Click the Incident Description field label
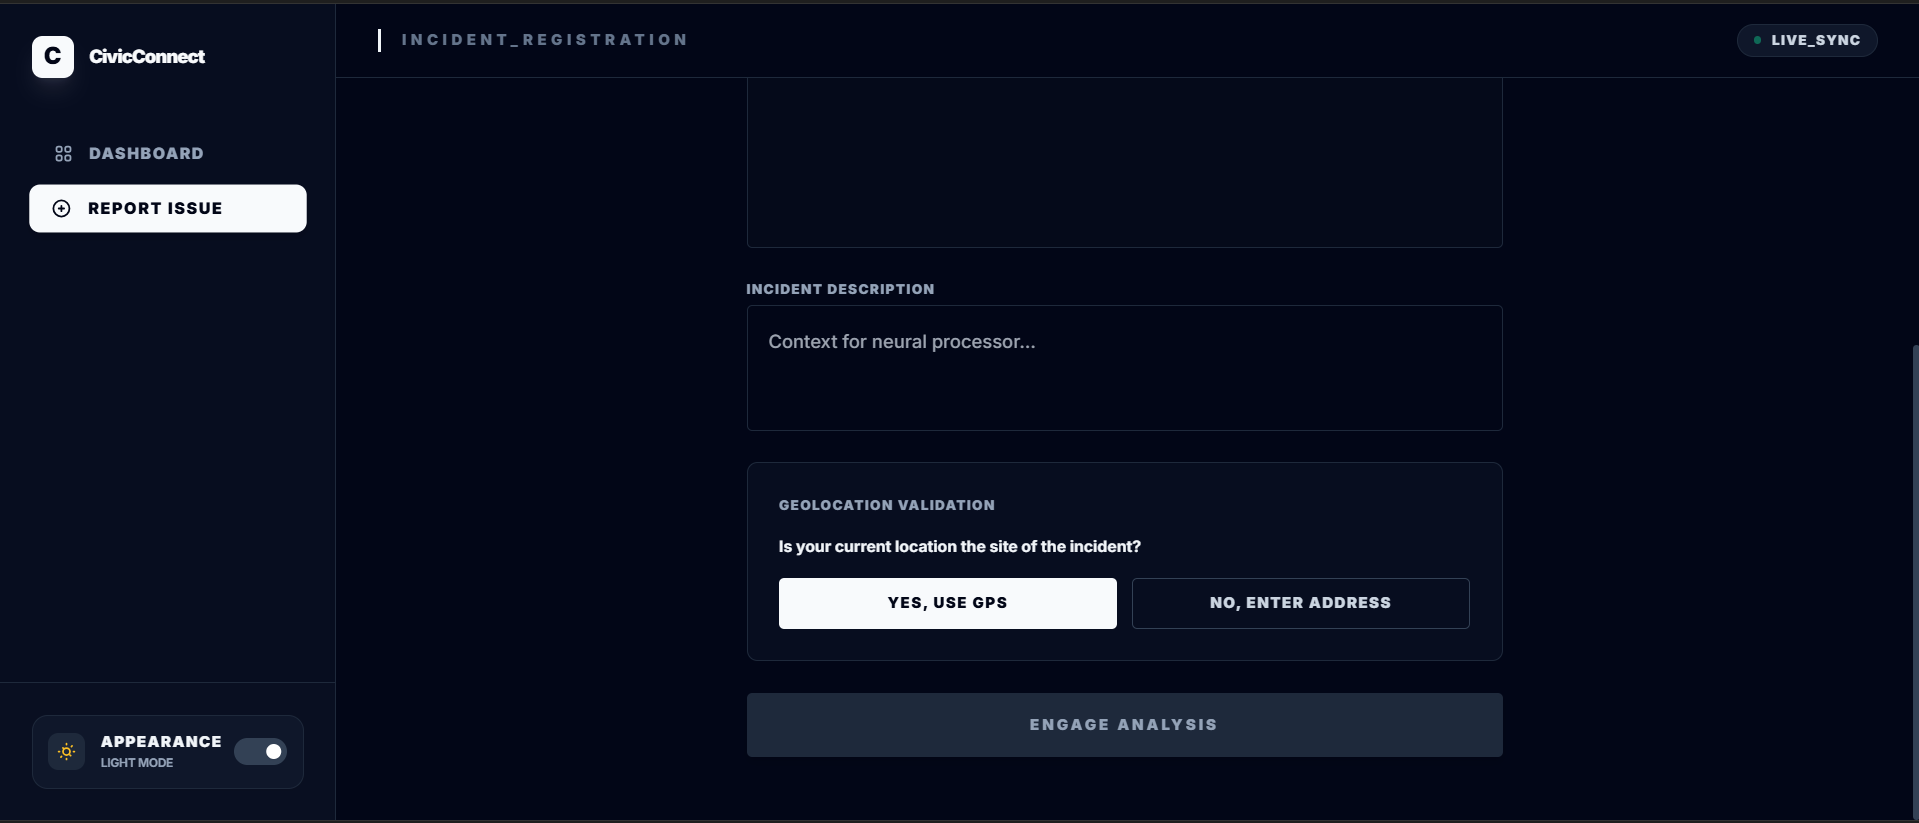Viewport: 1919px width, 823px height. (840, 289)
